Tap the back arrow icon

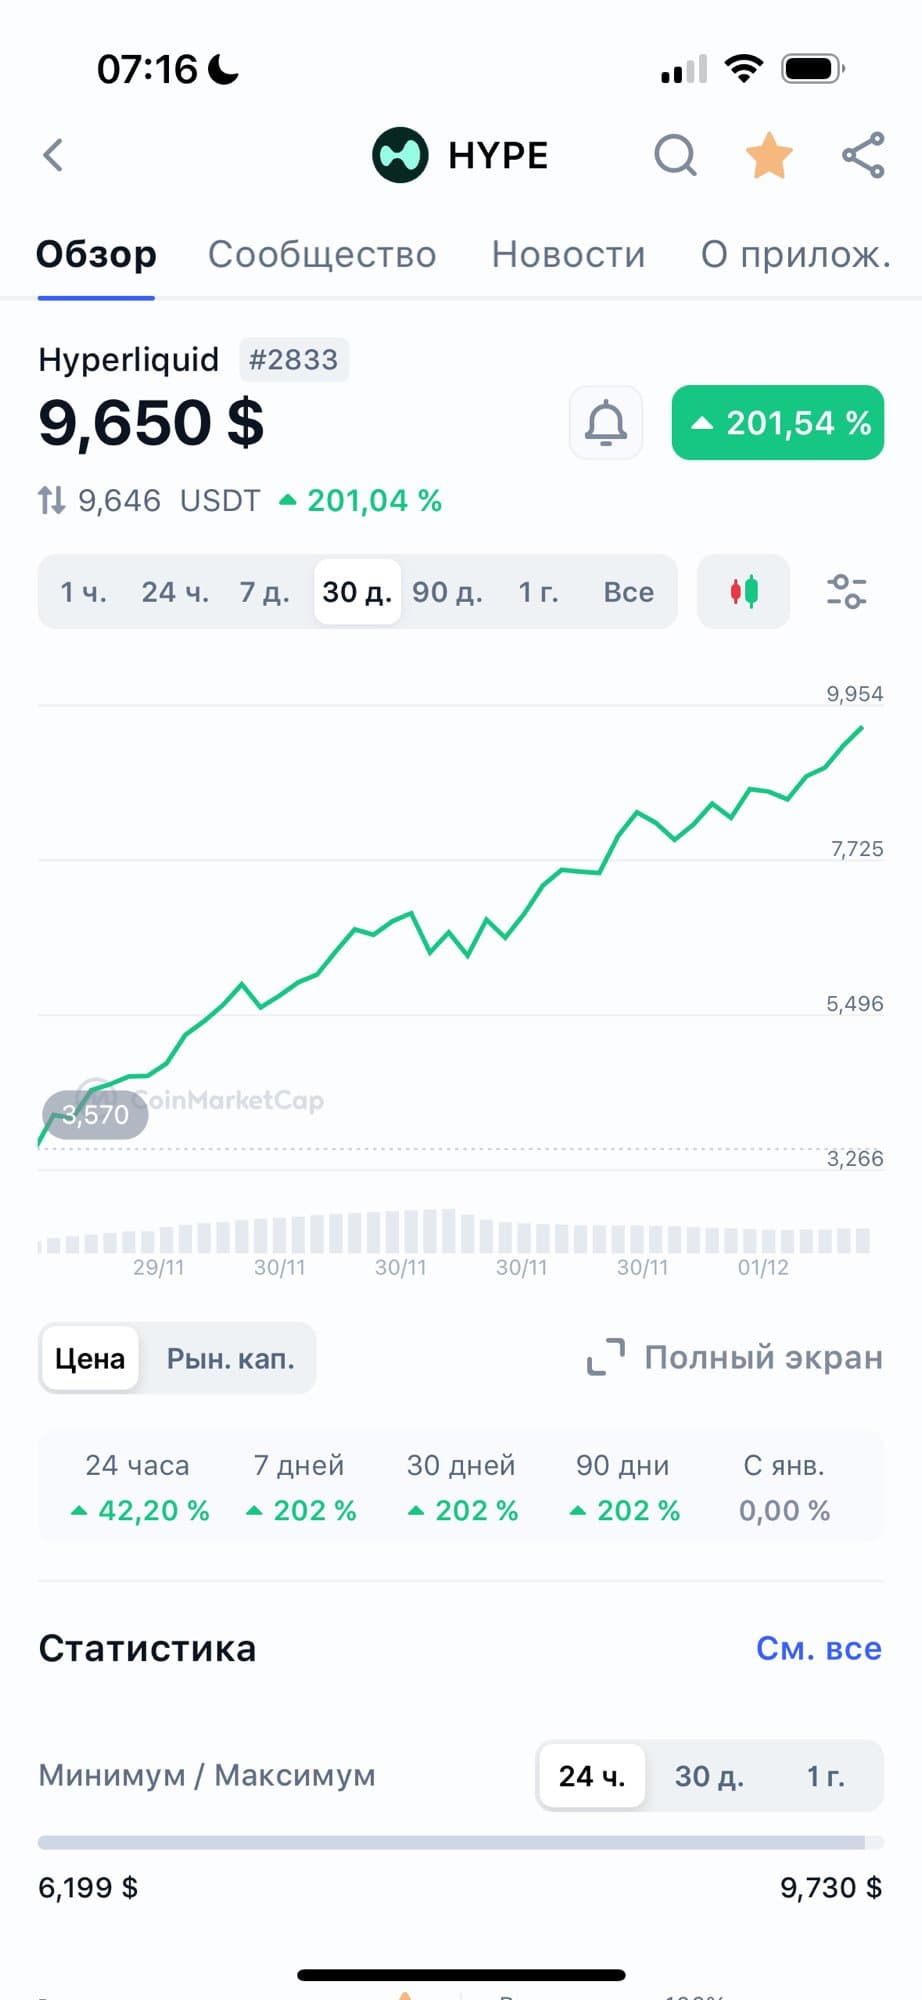[x=54, y=155]
